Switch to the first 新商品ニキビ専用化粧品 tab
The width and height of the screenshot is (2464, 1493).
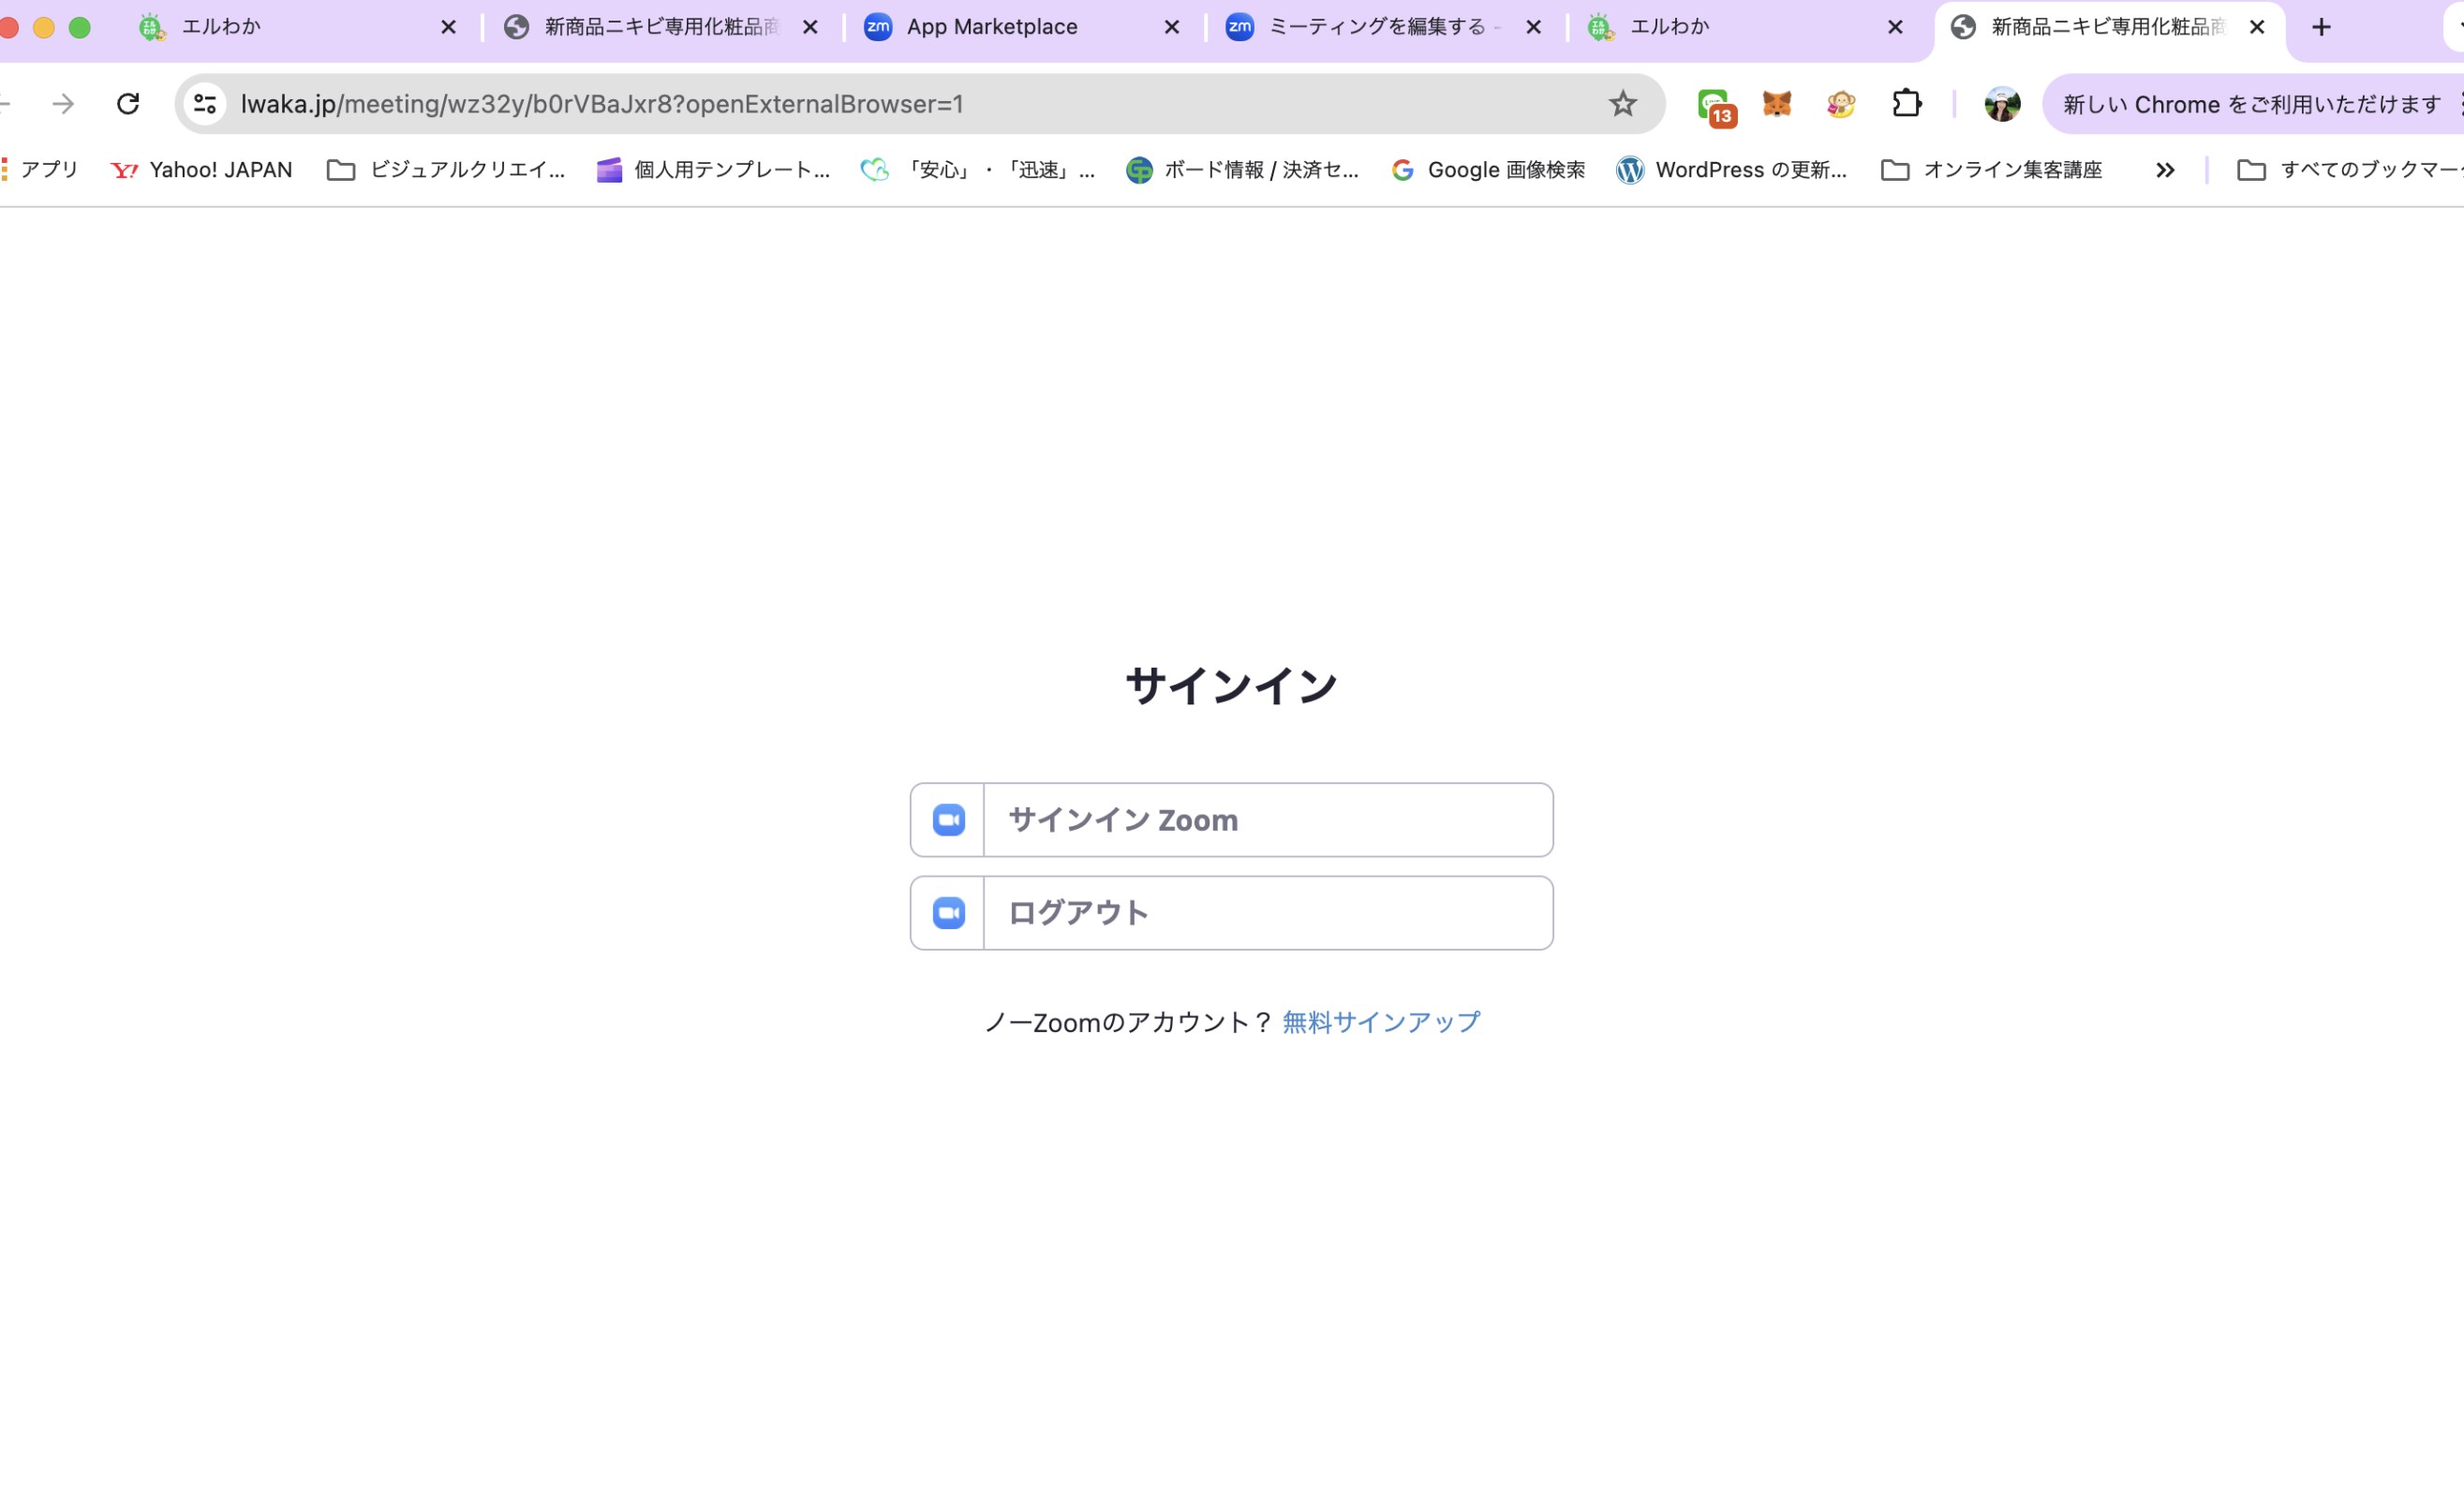[661, 27]
